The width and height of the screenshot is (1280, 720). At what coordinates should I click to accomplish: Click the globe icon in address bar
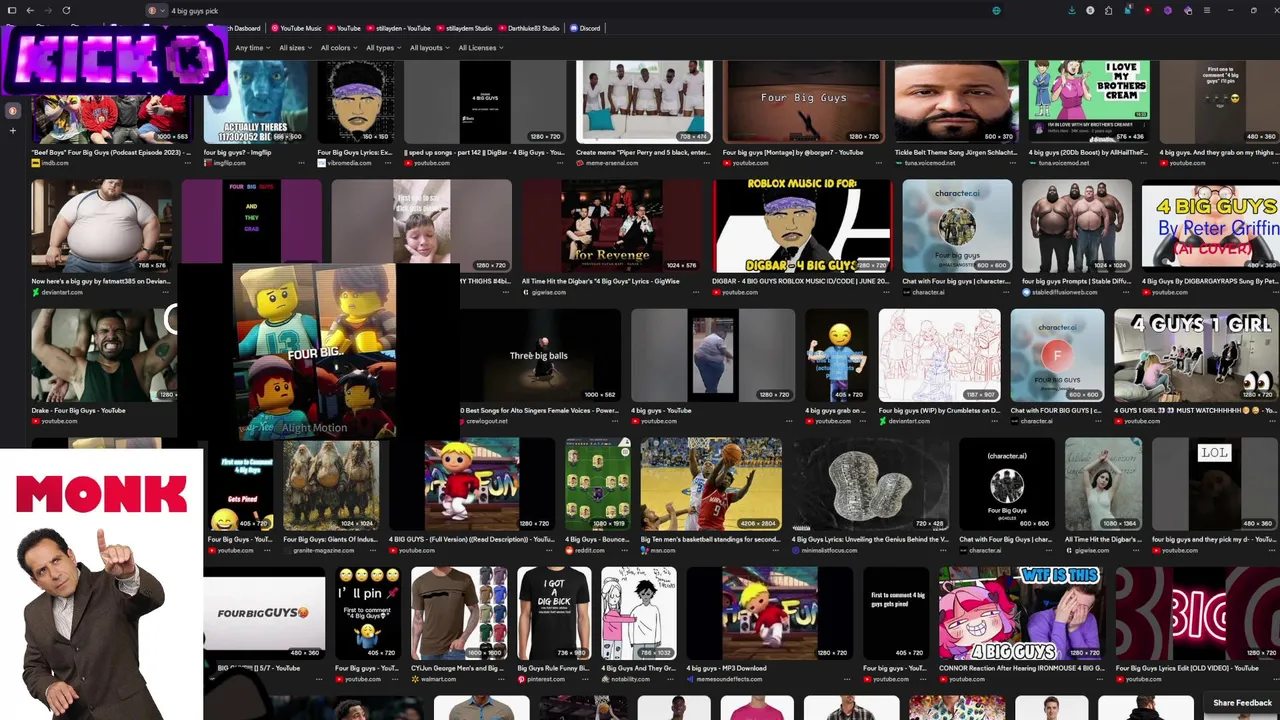tap(996, 10)
